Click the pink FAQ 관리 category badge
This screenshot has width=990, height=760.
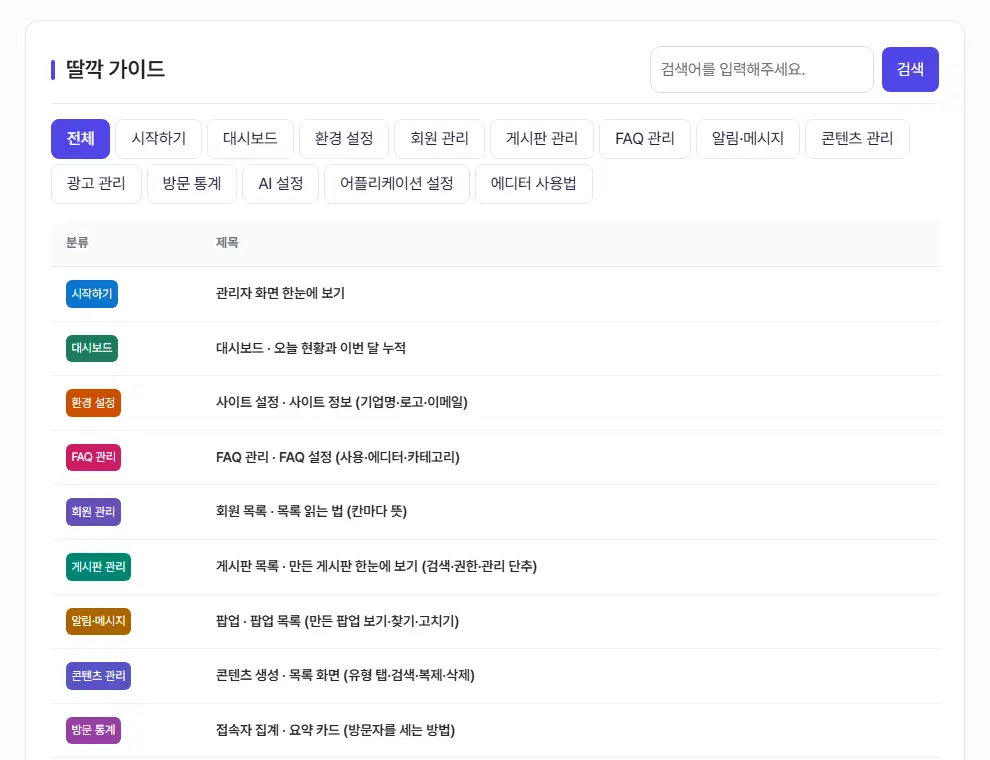click(x=93, y=457)
